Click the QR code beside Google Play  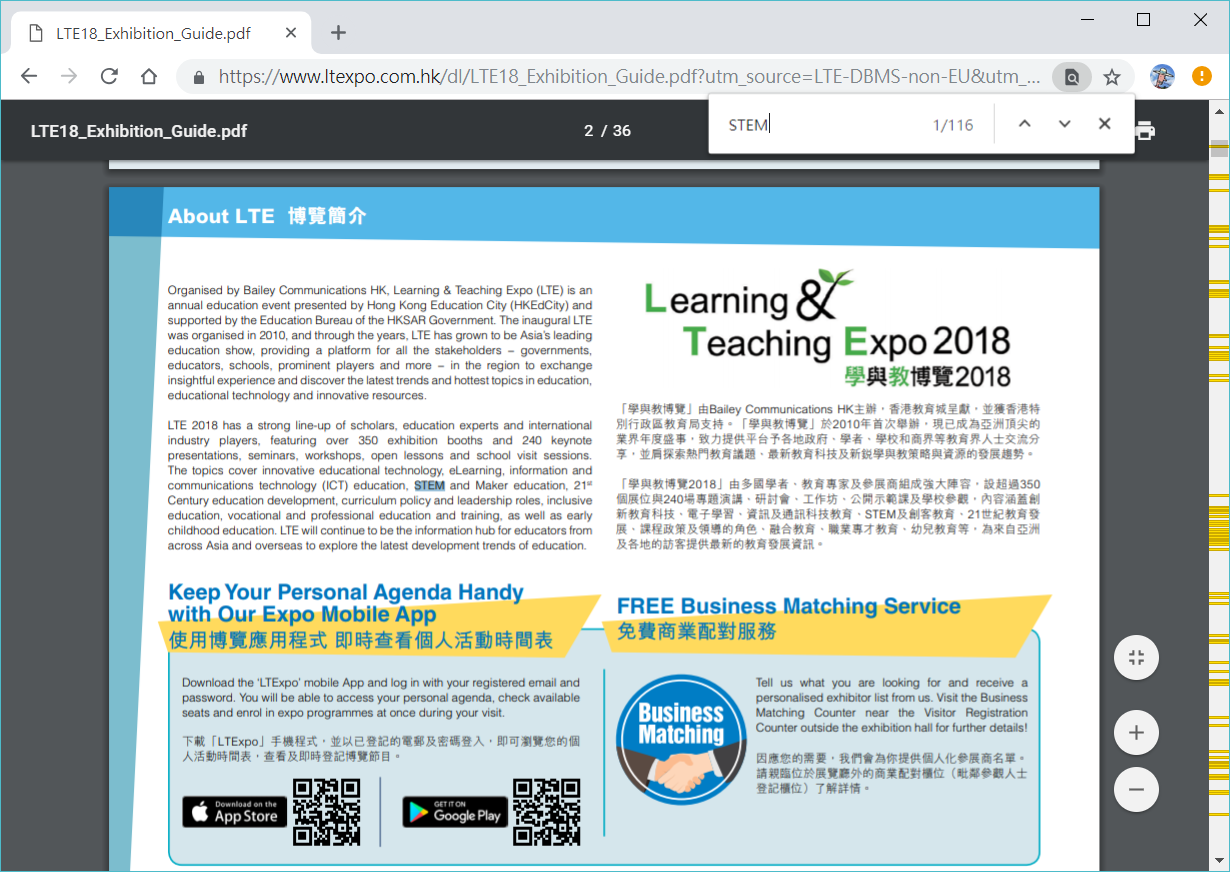coord(546,812)
